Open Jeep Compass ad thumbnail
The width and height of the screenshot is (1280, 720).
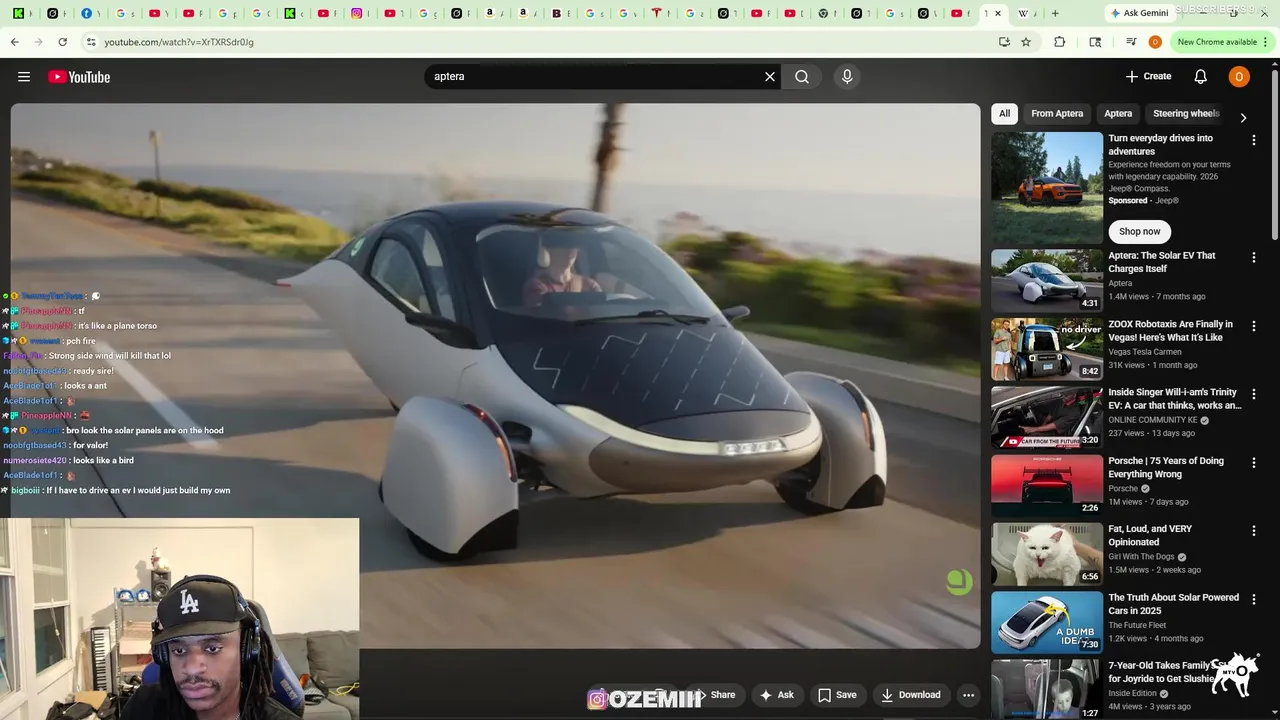click(1047, 187)
